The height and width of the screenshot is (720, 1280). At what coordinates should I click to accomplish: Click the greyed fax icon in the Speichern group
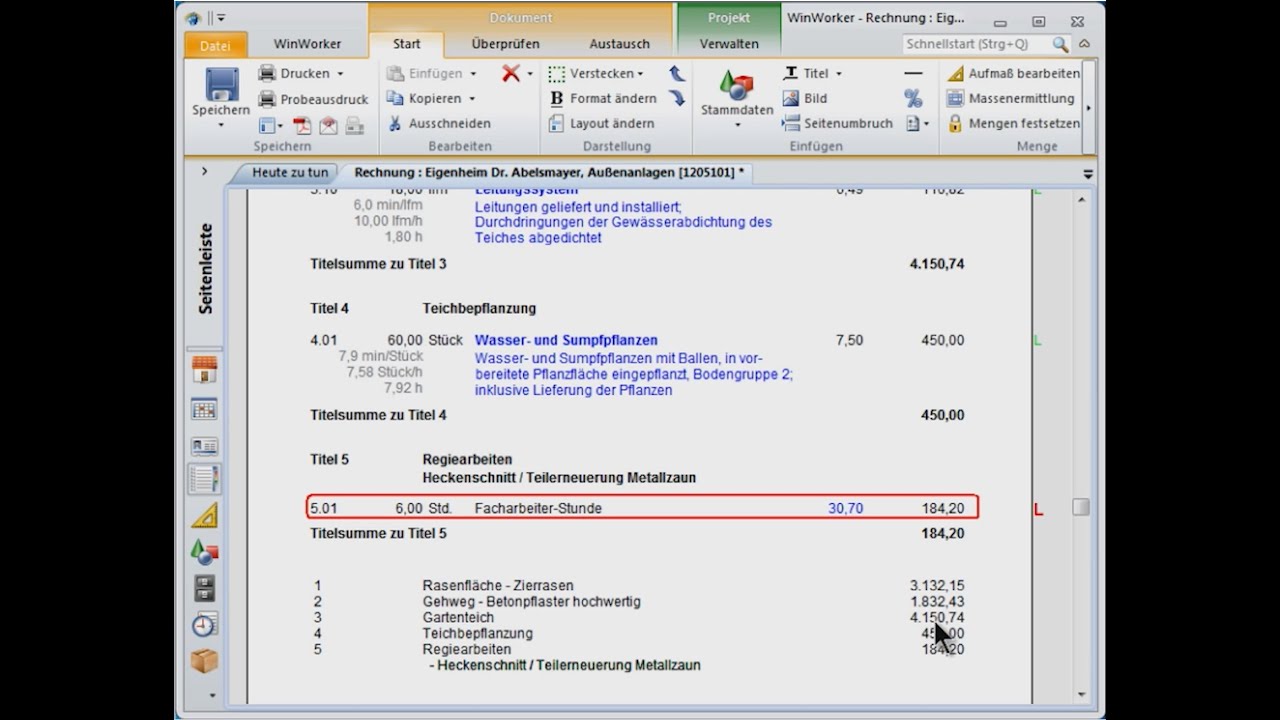(x=354, y=125)
